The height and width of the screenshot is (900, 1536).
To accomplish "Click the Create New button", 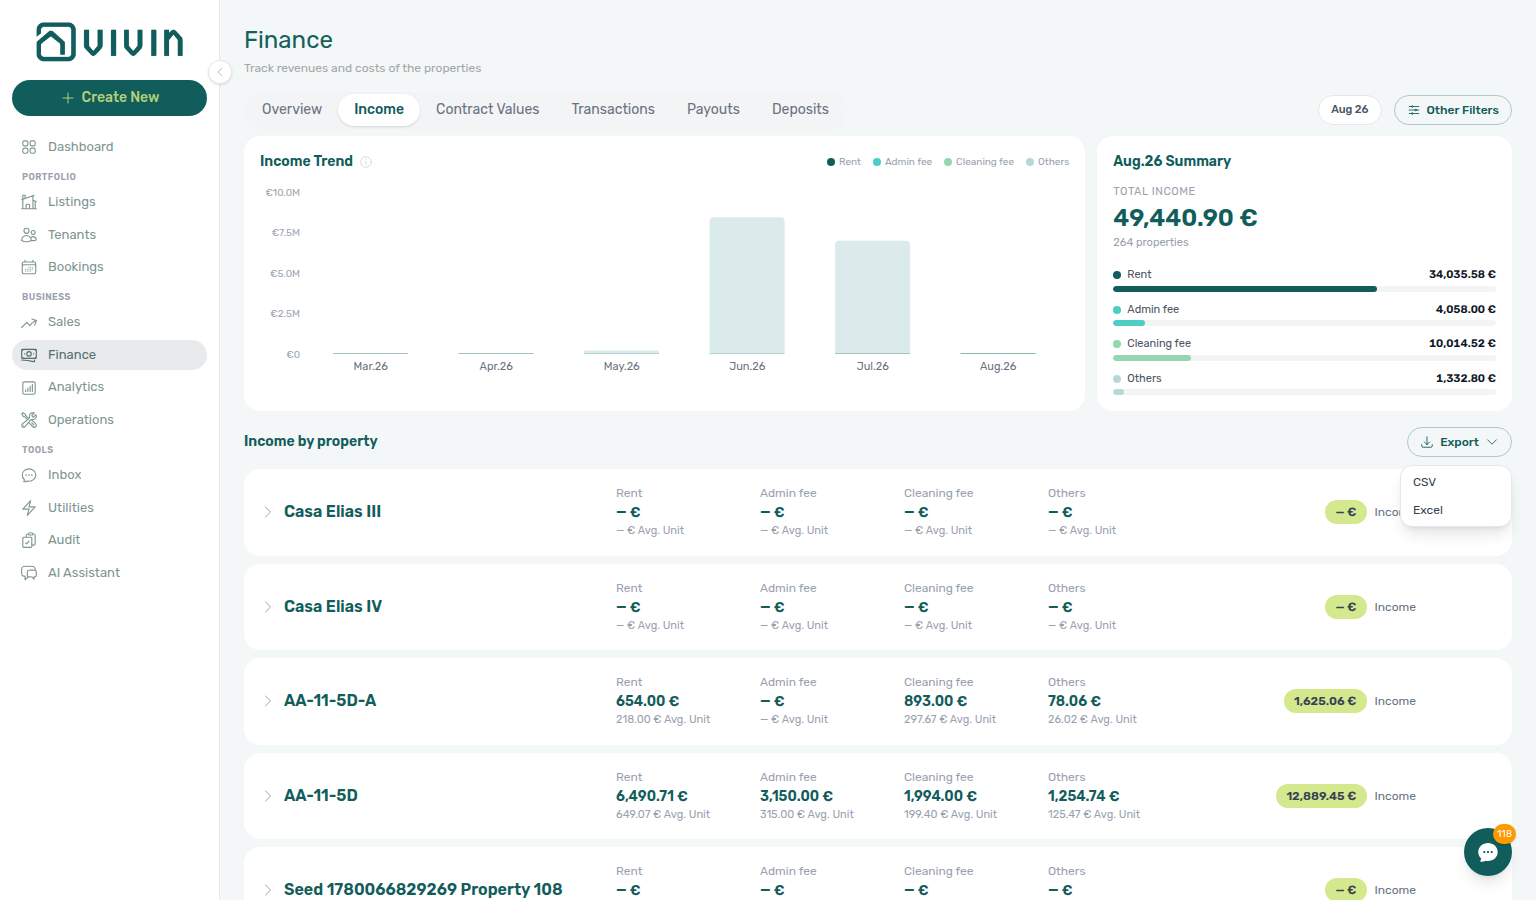I will (109, 98).
